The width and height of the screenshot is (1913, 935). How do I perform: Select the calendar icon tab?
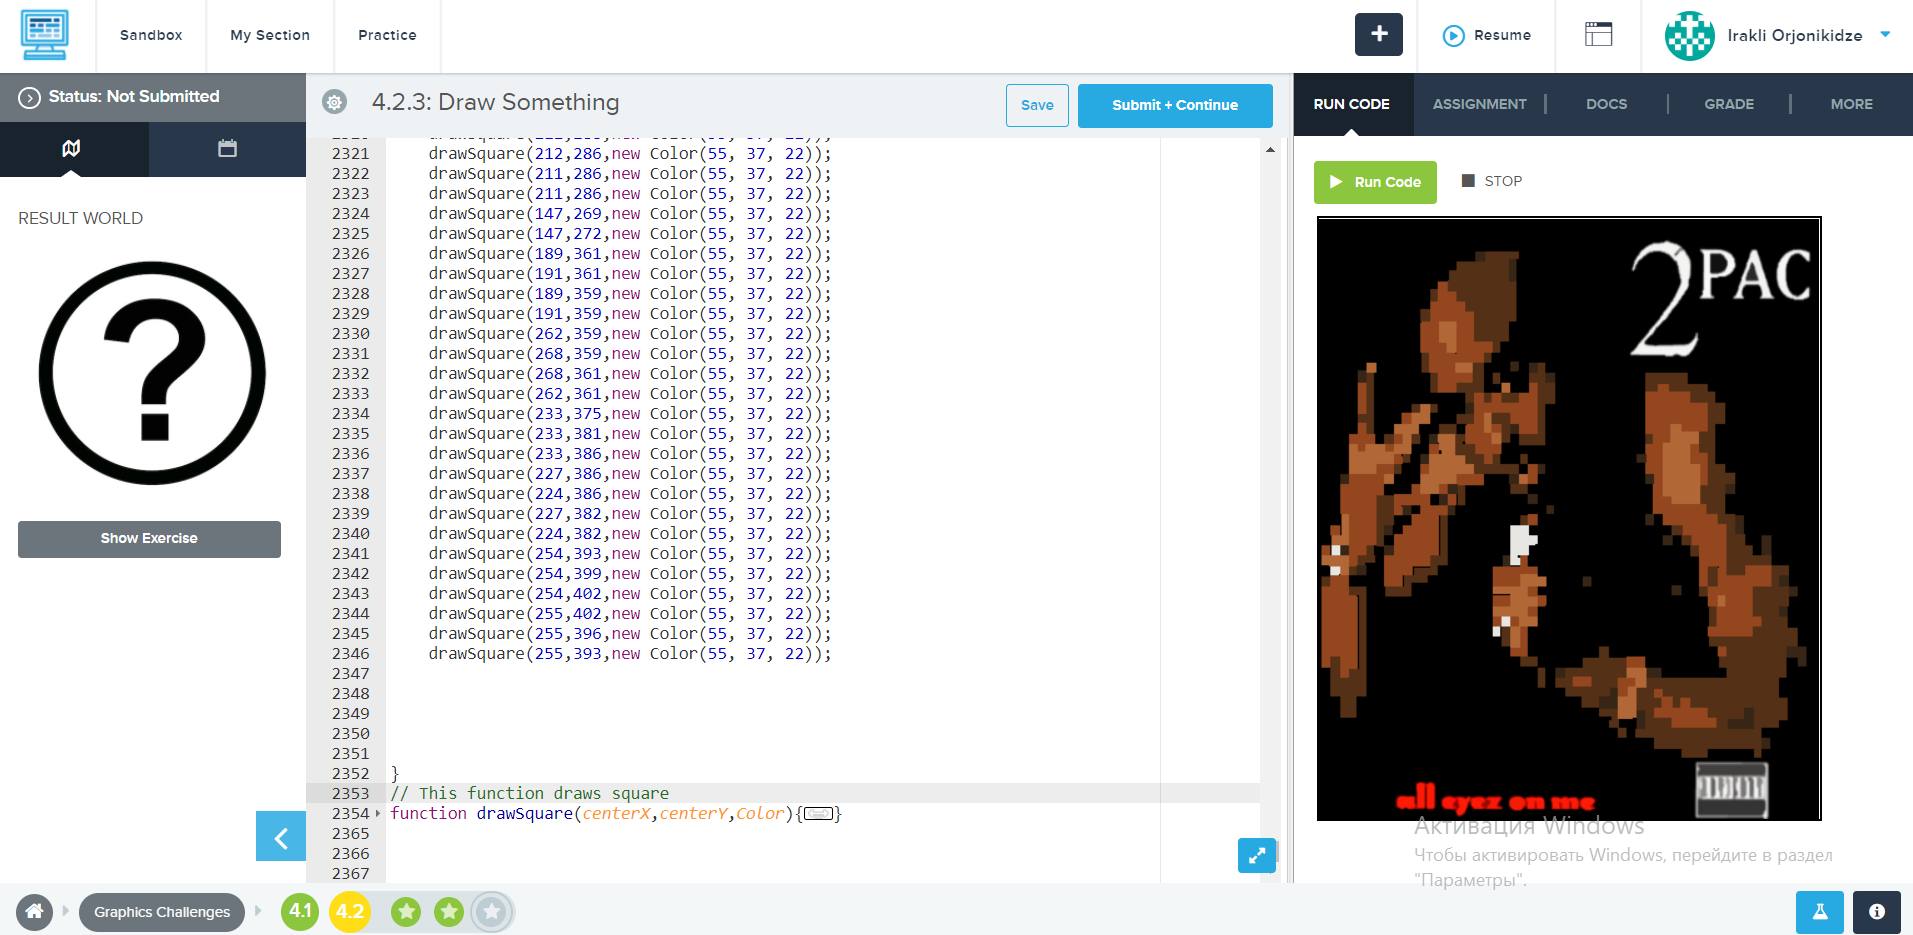228,149
